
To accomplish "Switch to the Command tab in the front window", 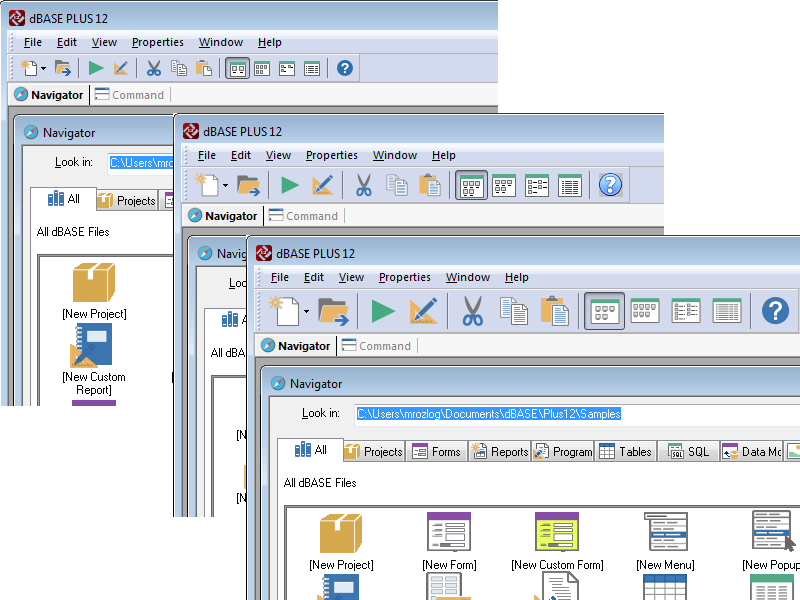I will click(x=376, y=346).
